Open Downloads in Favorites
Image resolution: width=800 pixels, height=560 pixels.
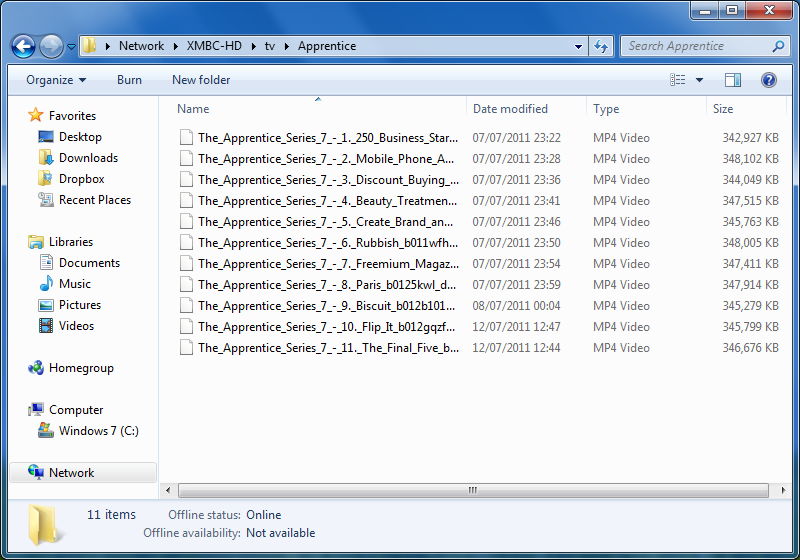tap(88, 158)
